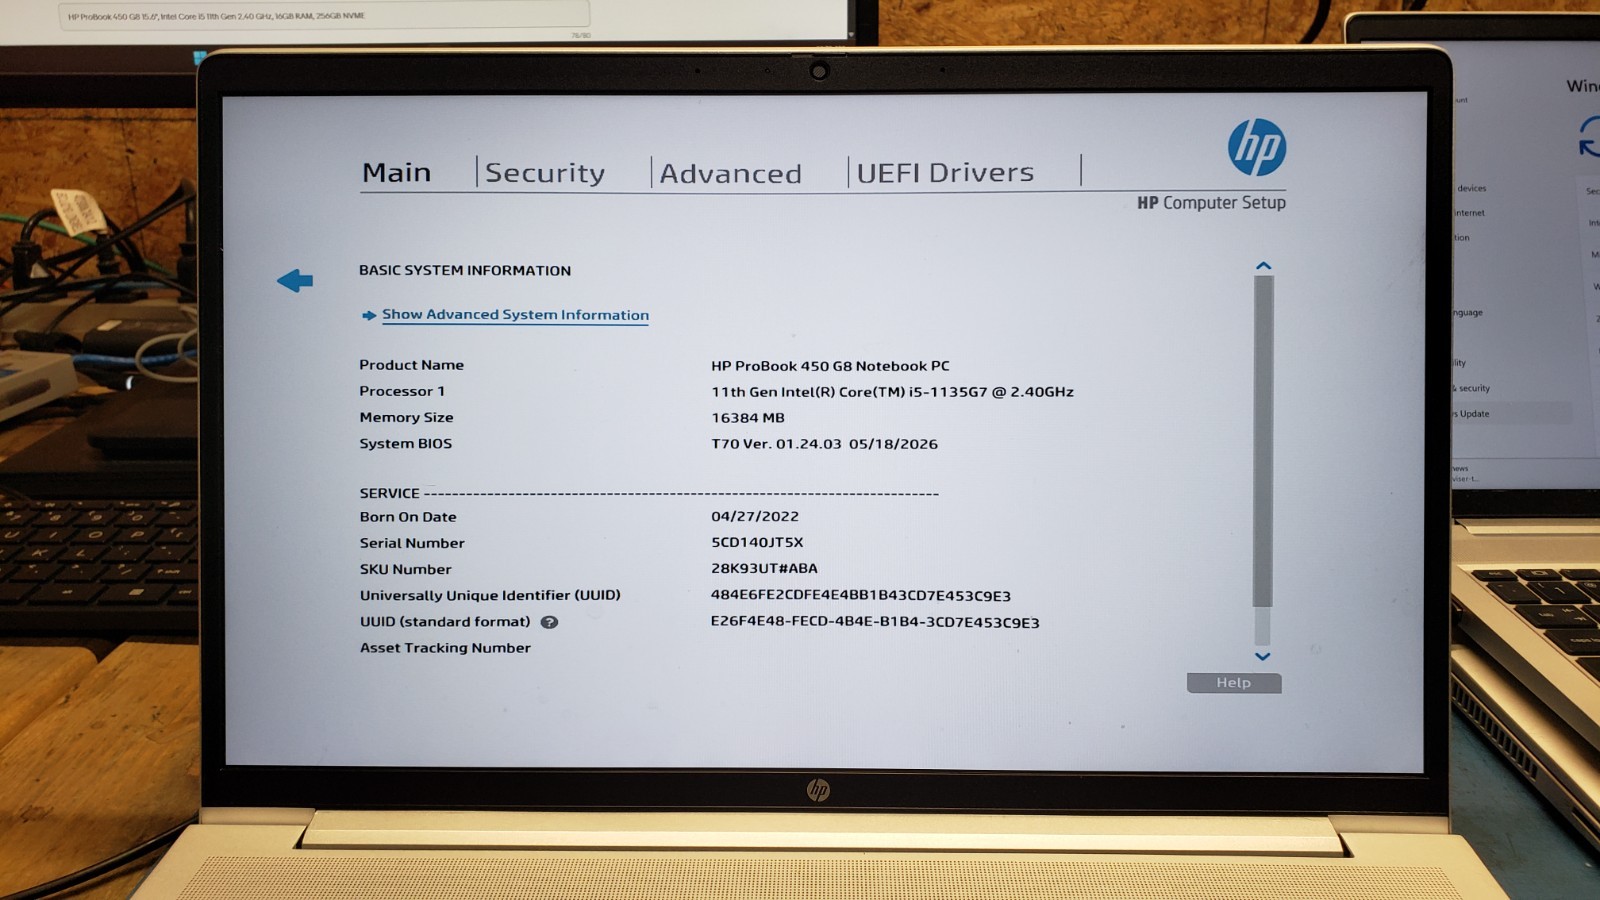Click the 11th Gen Intel Core i5-1135G7 value
Viewport: 1600px width, 900px height.
coord(892,392)
